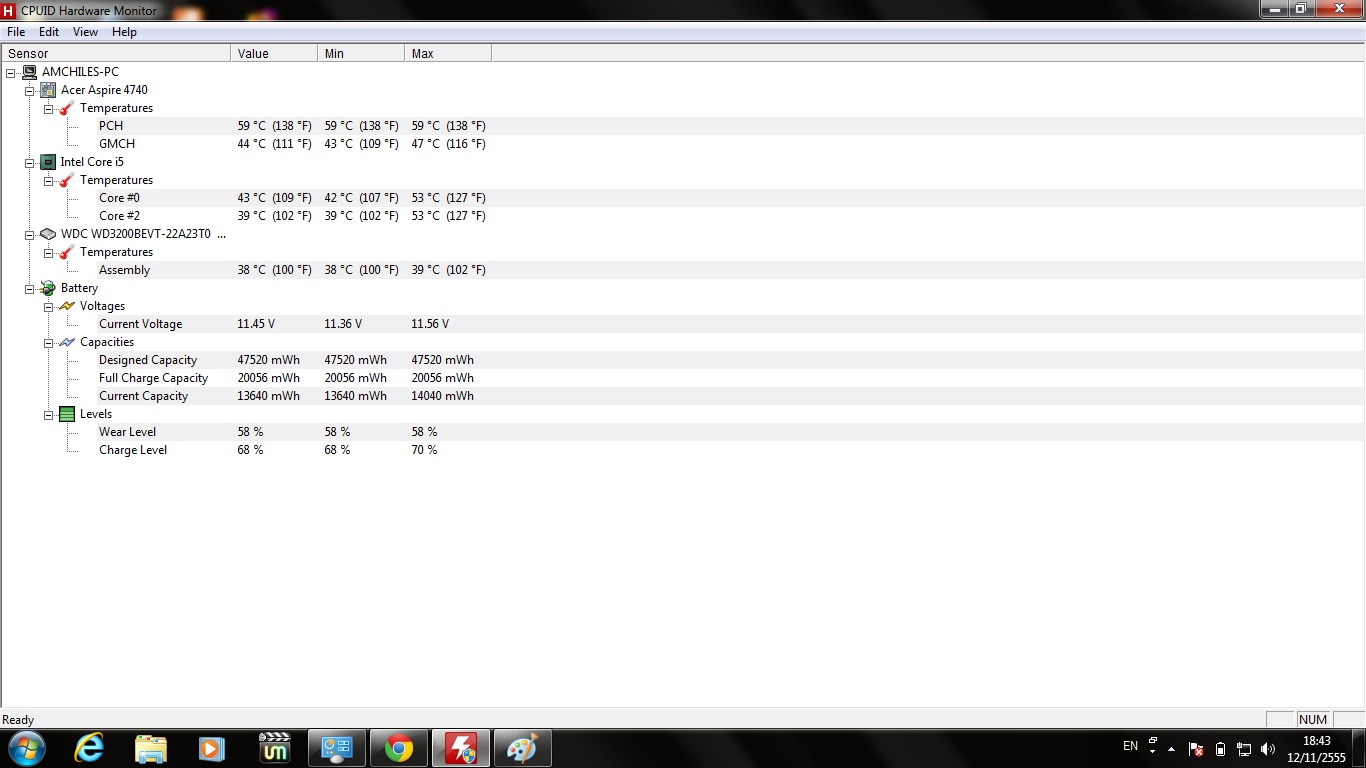Open the File menu
The image size is (1366, 768).
[16, 32]
